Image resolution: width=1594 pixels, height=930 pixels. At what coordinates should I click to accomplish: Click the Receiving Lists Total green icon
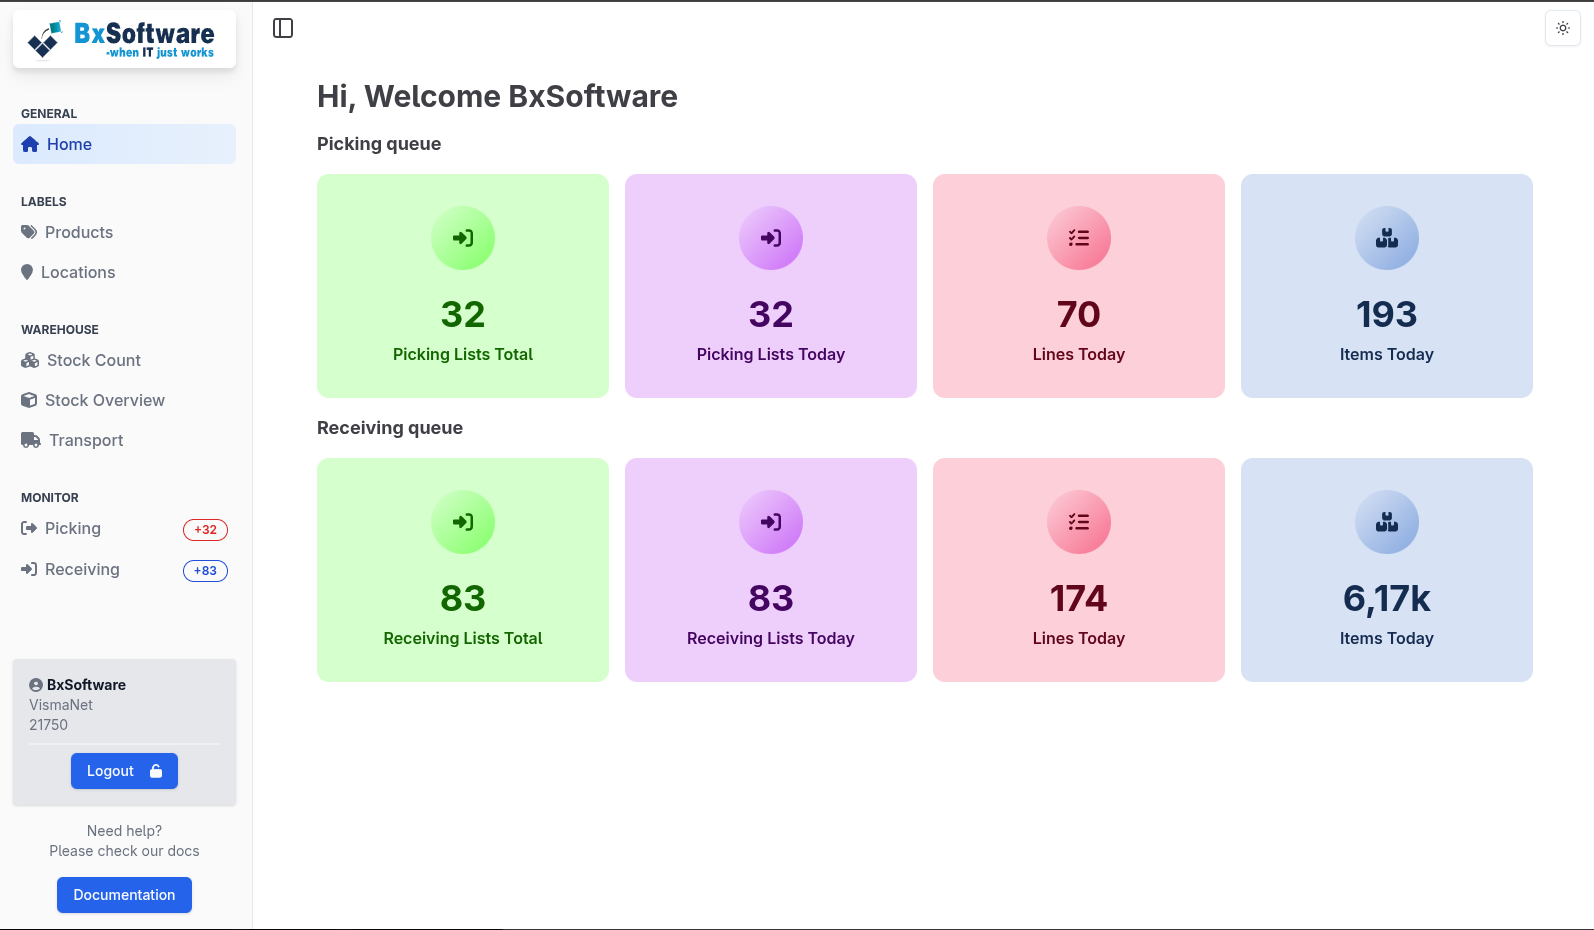pos(463,522)
